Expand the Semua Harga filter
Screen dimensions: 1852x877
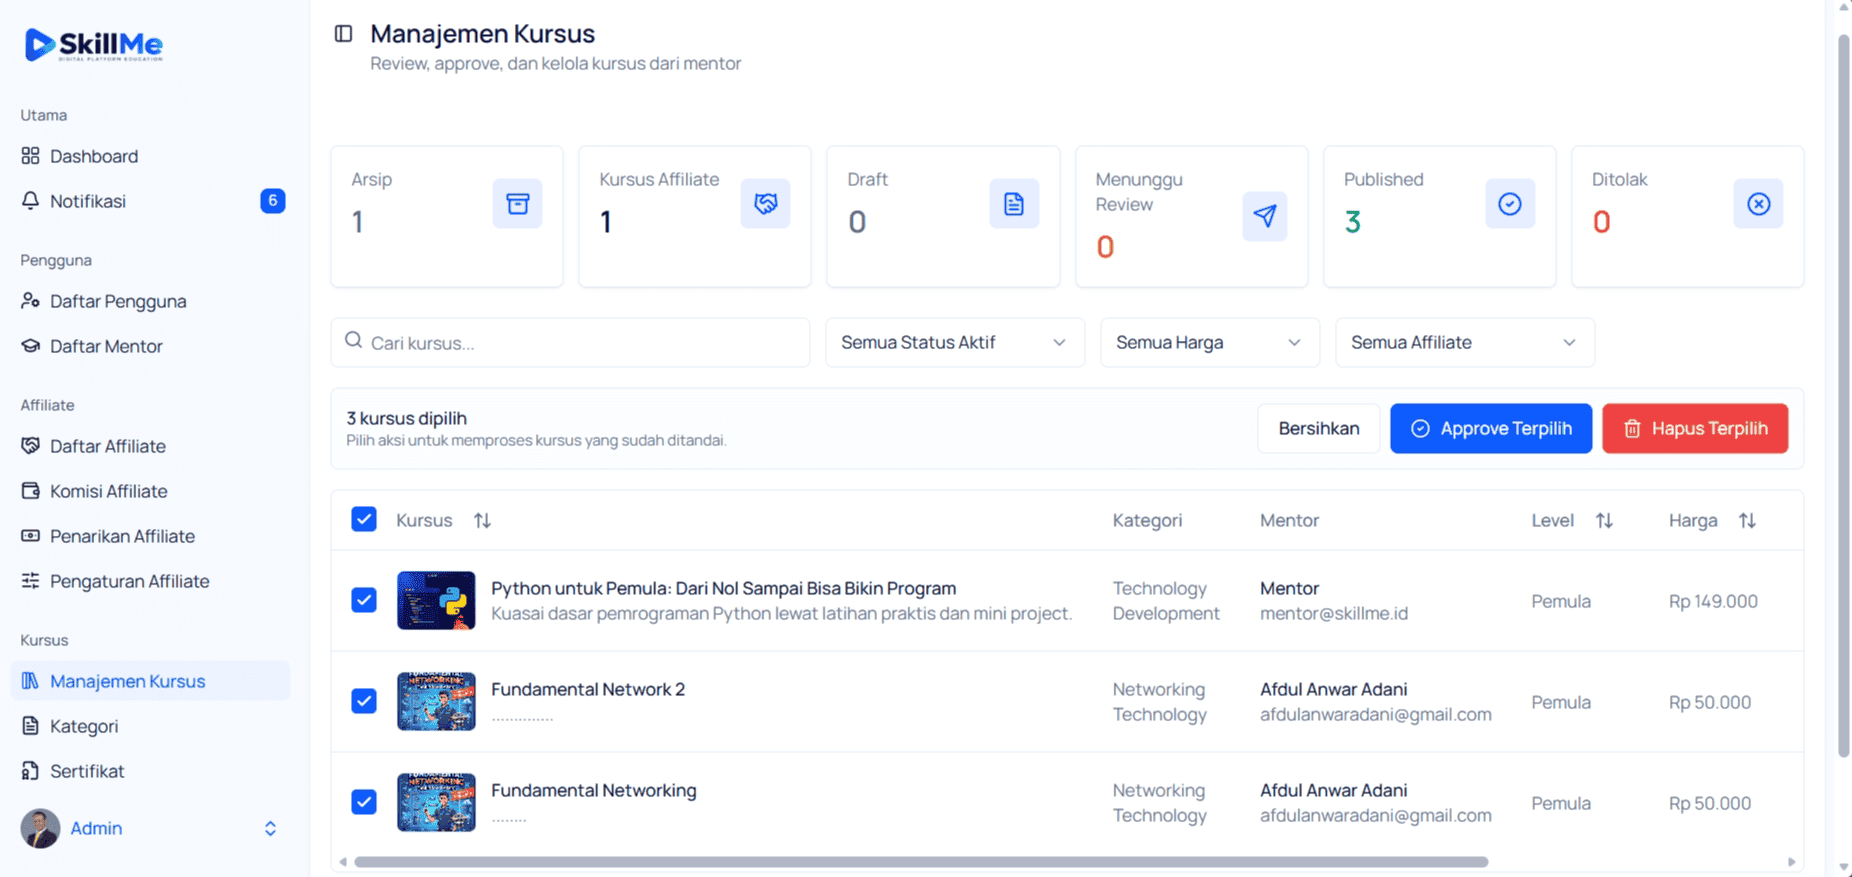point(1209,342)
